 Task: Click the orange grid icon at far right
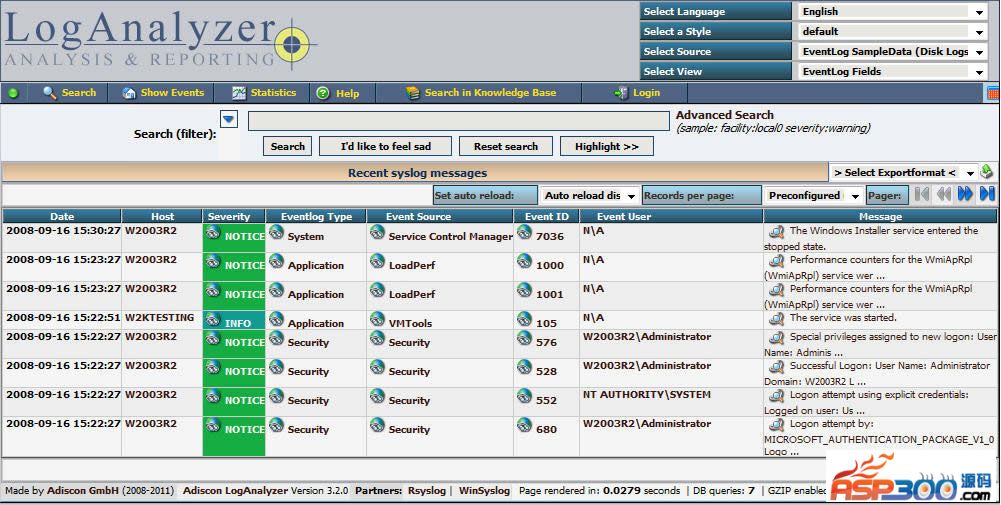pyautogui.click(x=992, y=93)
